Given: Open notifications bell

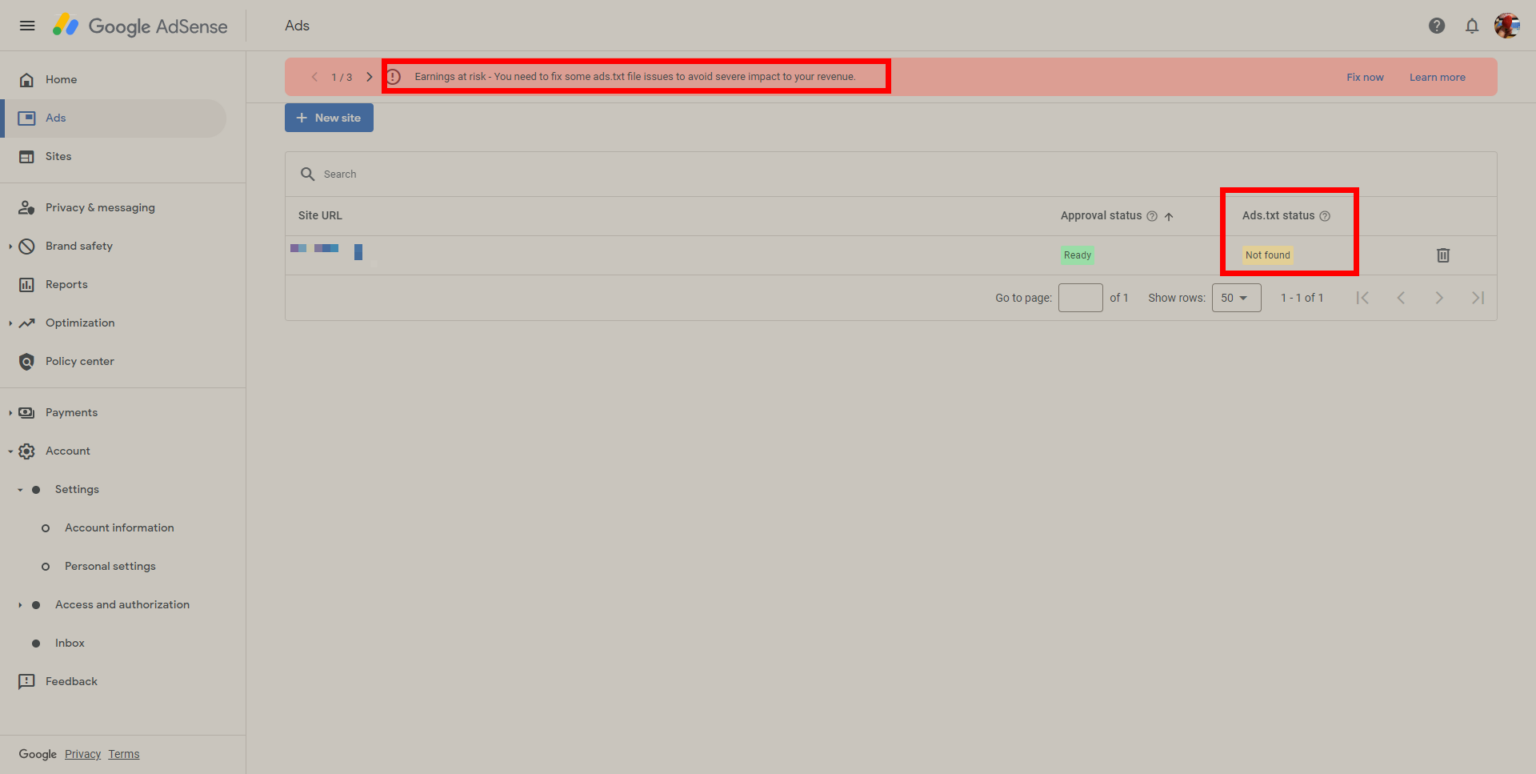Looking at the screenshot, I should (1471, 25).
